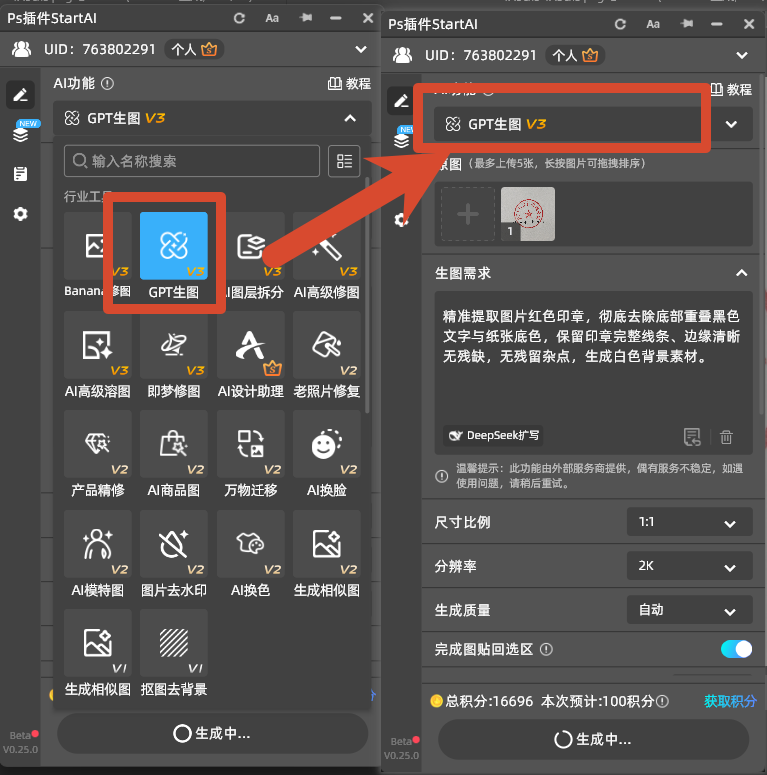Click the info icon next to AI功能
The width and height of the screenshot is (767, 775).
(107, 84)
